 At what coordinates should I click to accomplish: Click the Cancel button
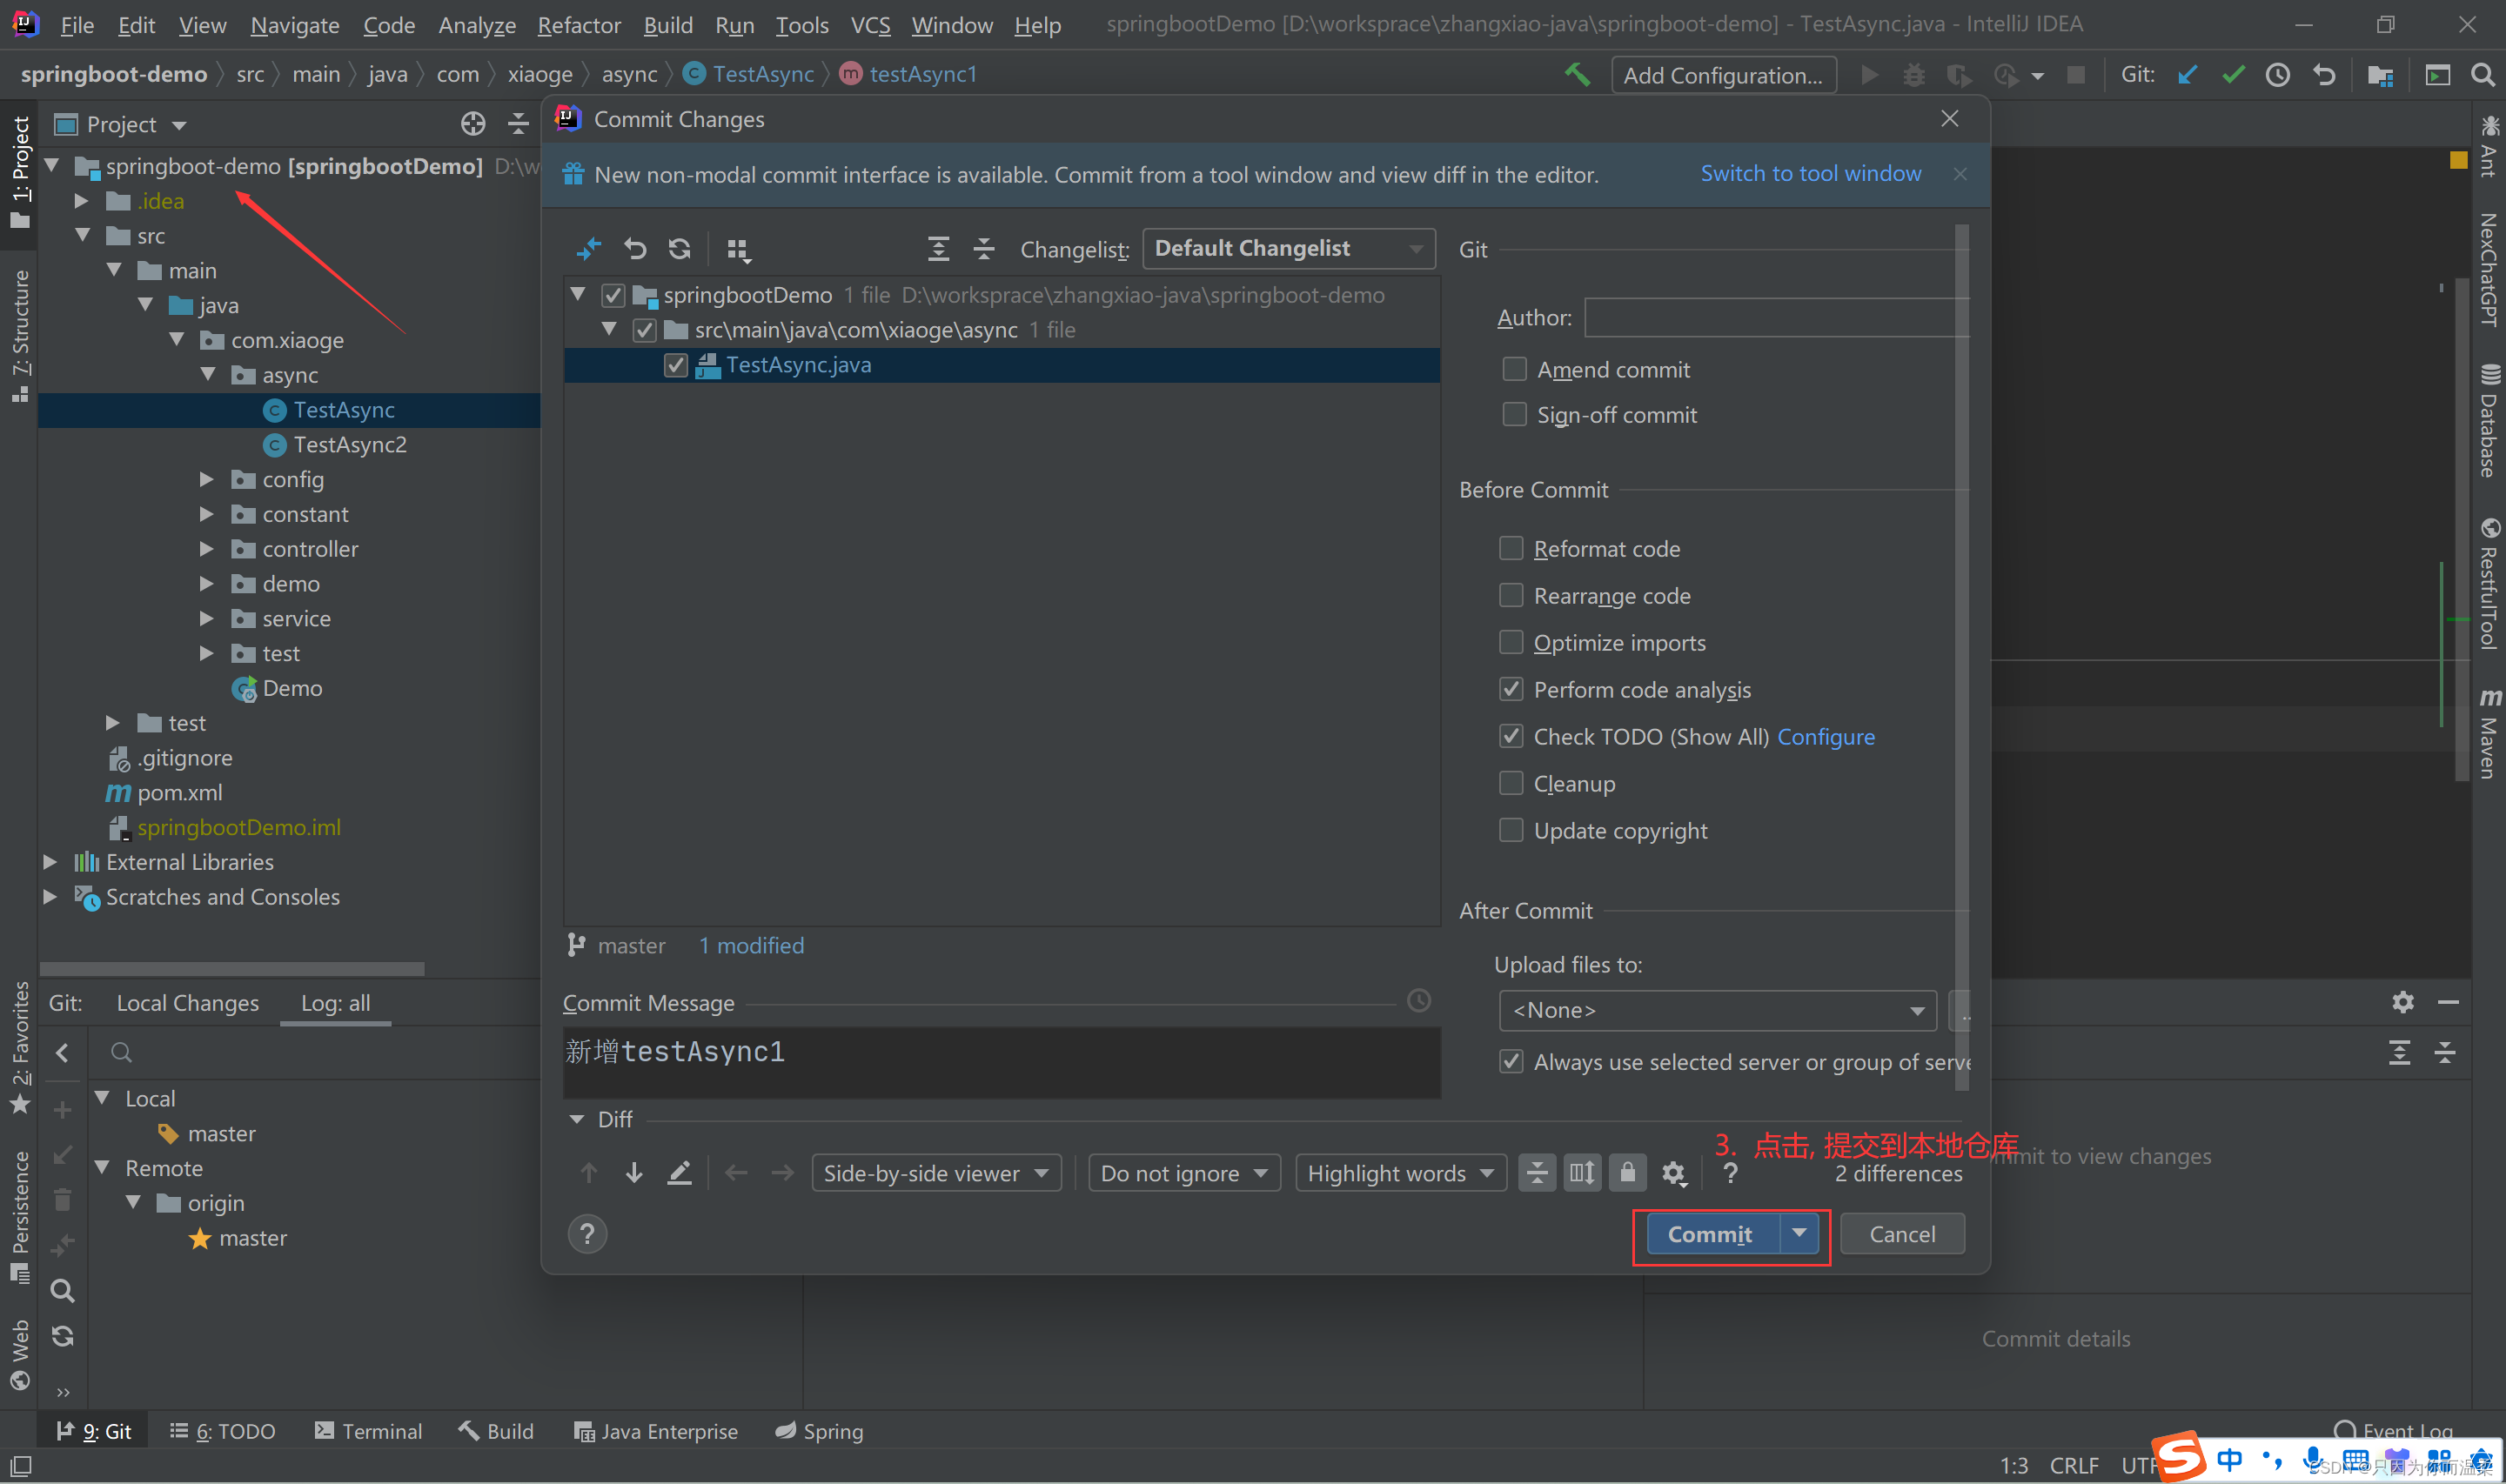click(x=1901, y=1234)
